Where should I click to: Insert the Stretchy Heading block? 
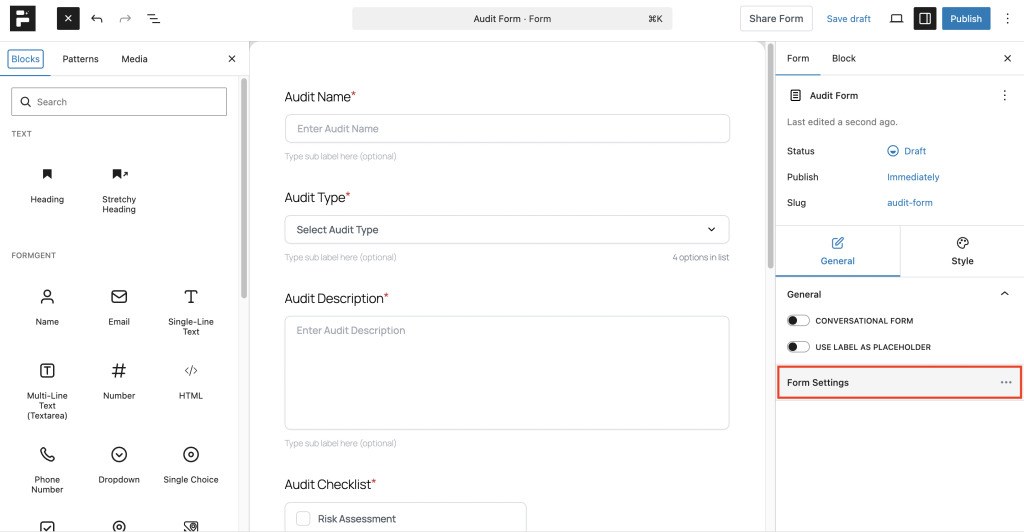tap(119, 190)
